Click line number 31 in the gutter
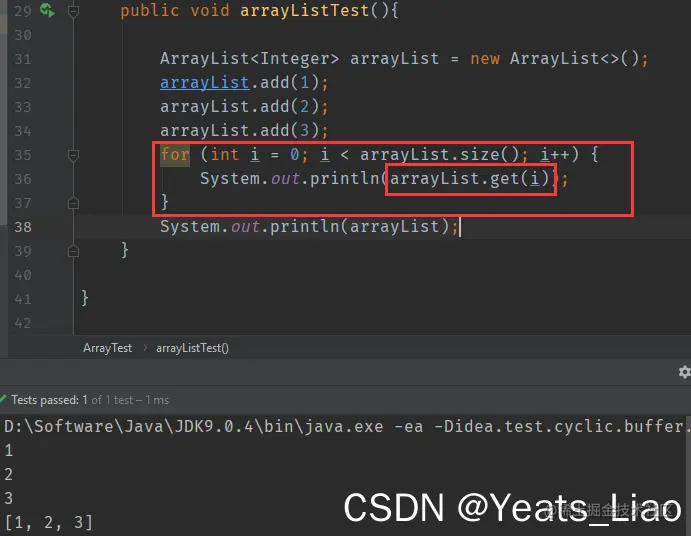691x536 pixels. point(23,59)
